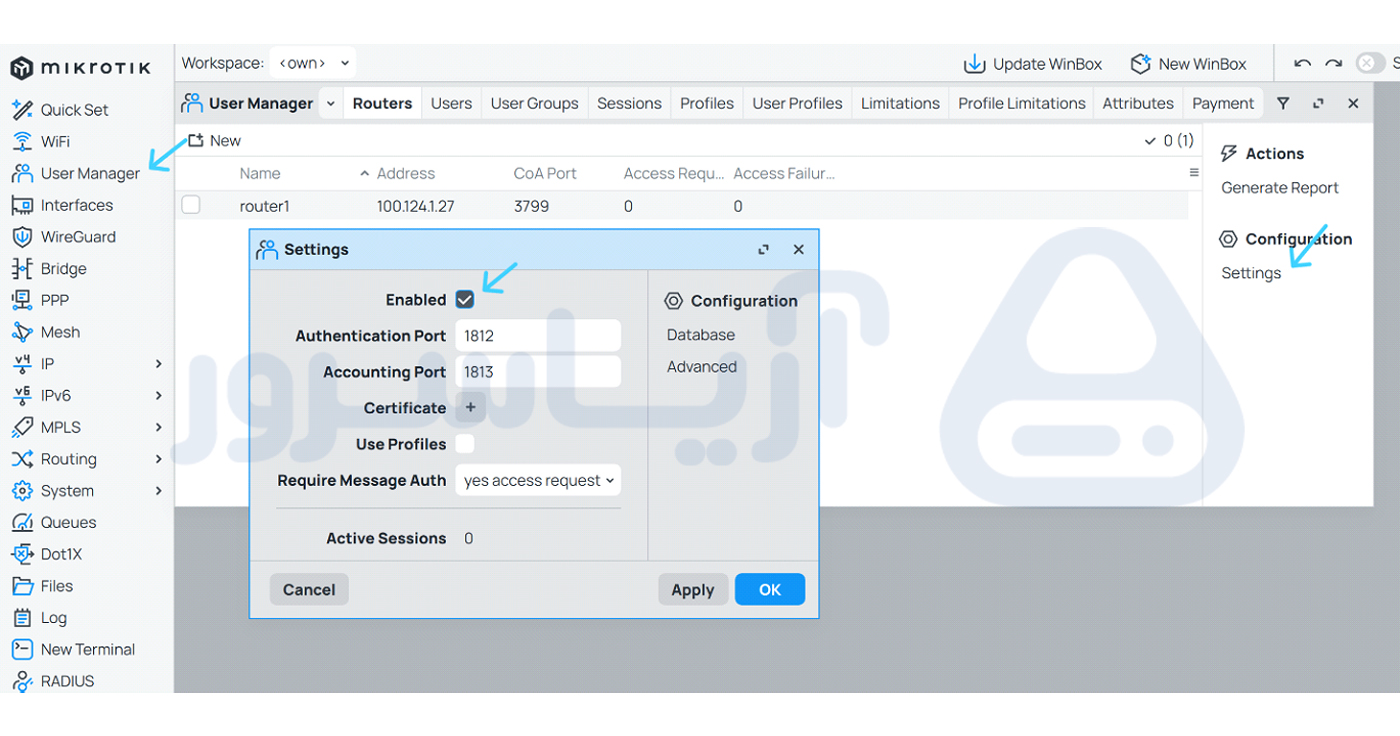1400x736 pixels.
Task: Launch New Terminal from the sidebar
Action: tap(73, 650)
